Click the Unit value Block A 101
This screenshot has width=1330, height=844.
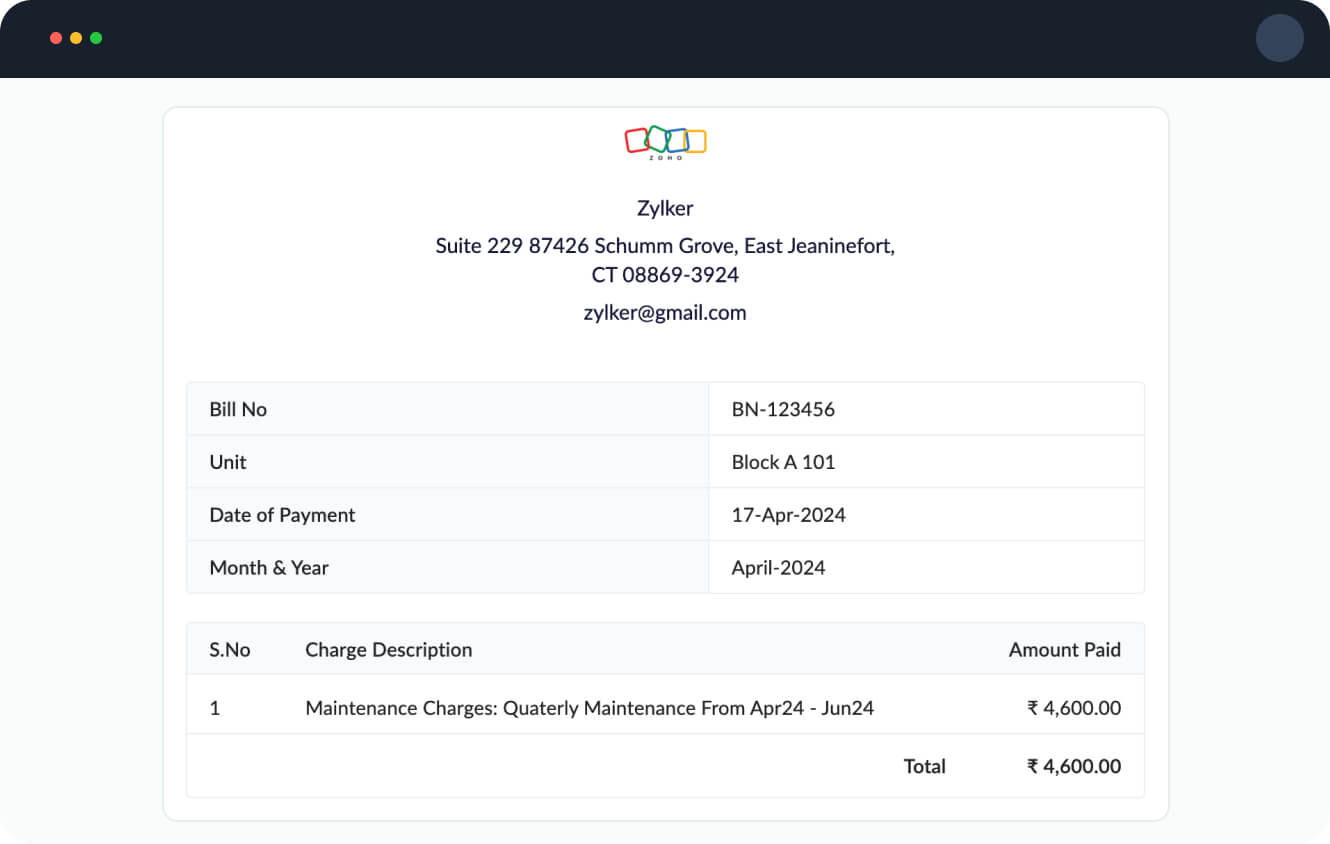(x=784, y=461)
